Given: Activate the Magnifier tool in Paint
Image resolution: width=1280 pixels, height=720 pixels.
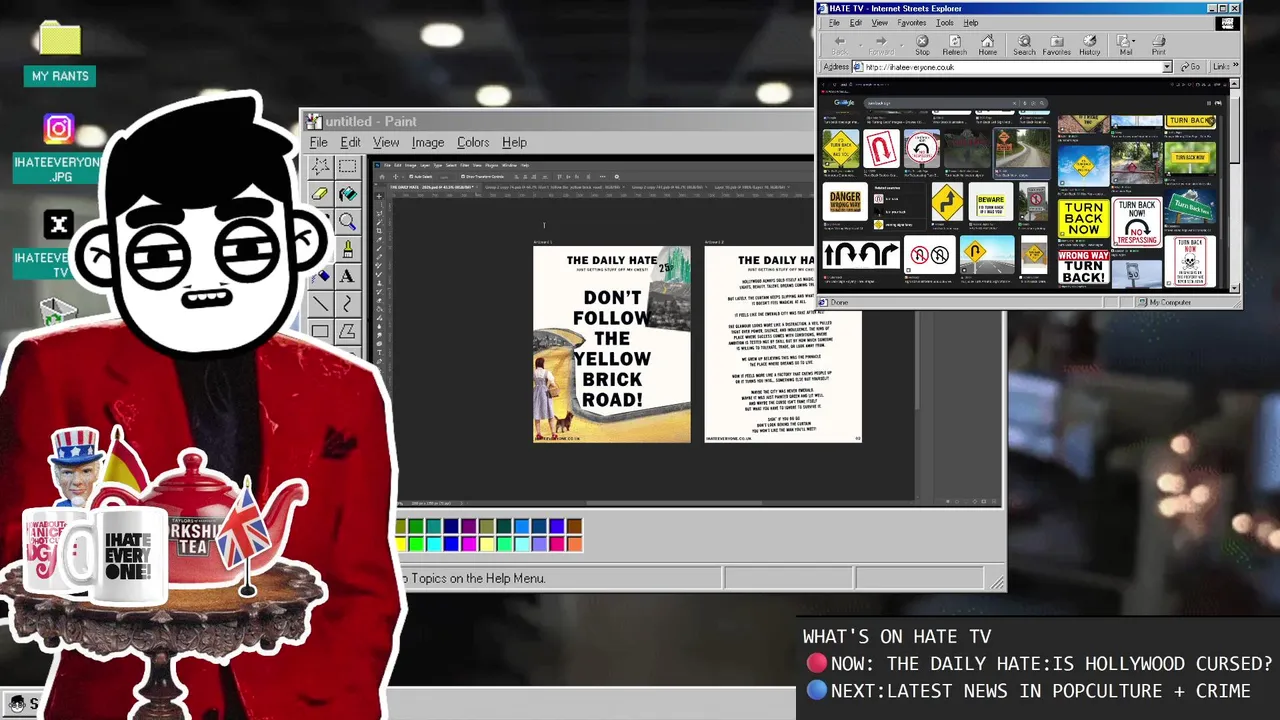Looking at the screenshot, I should tap(347, 221).
